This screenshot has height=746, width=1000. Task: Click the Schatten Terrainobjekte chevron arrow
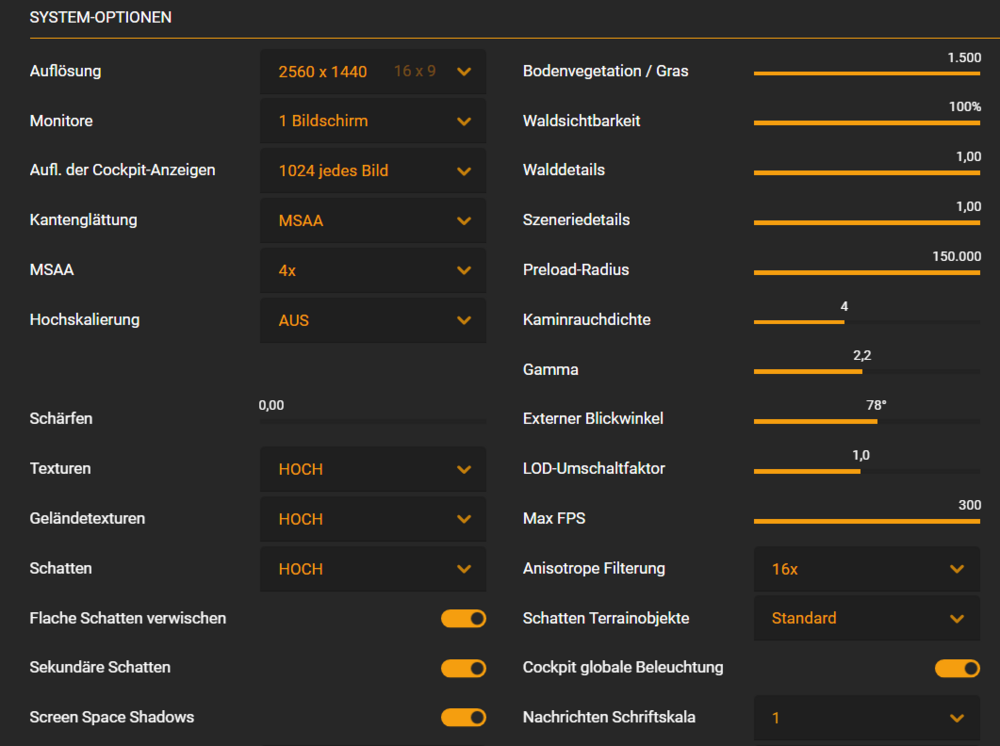coord(956,619)
